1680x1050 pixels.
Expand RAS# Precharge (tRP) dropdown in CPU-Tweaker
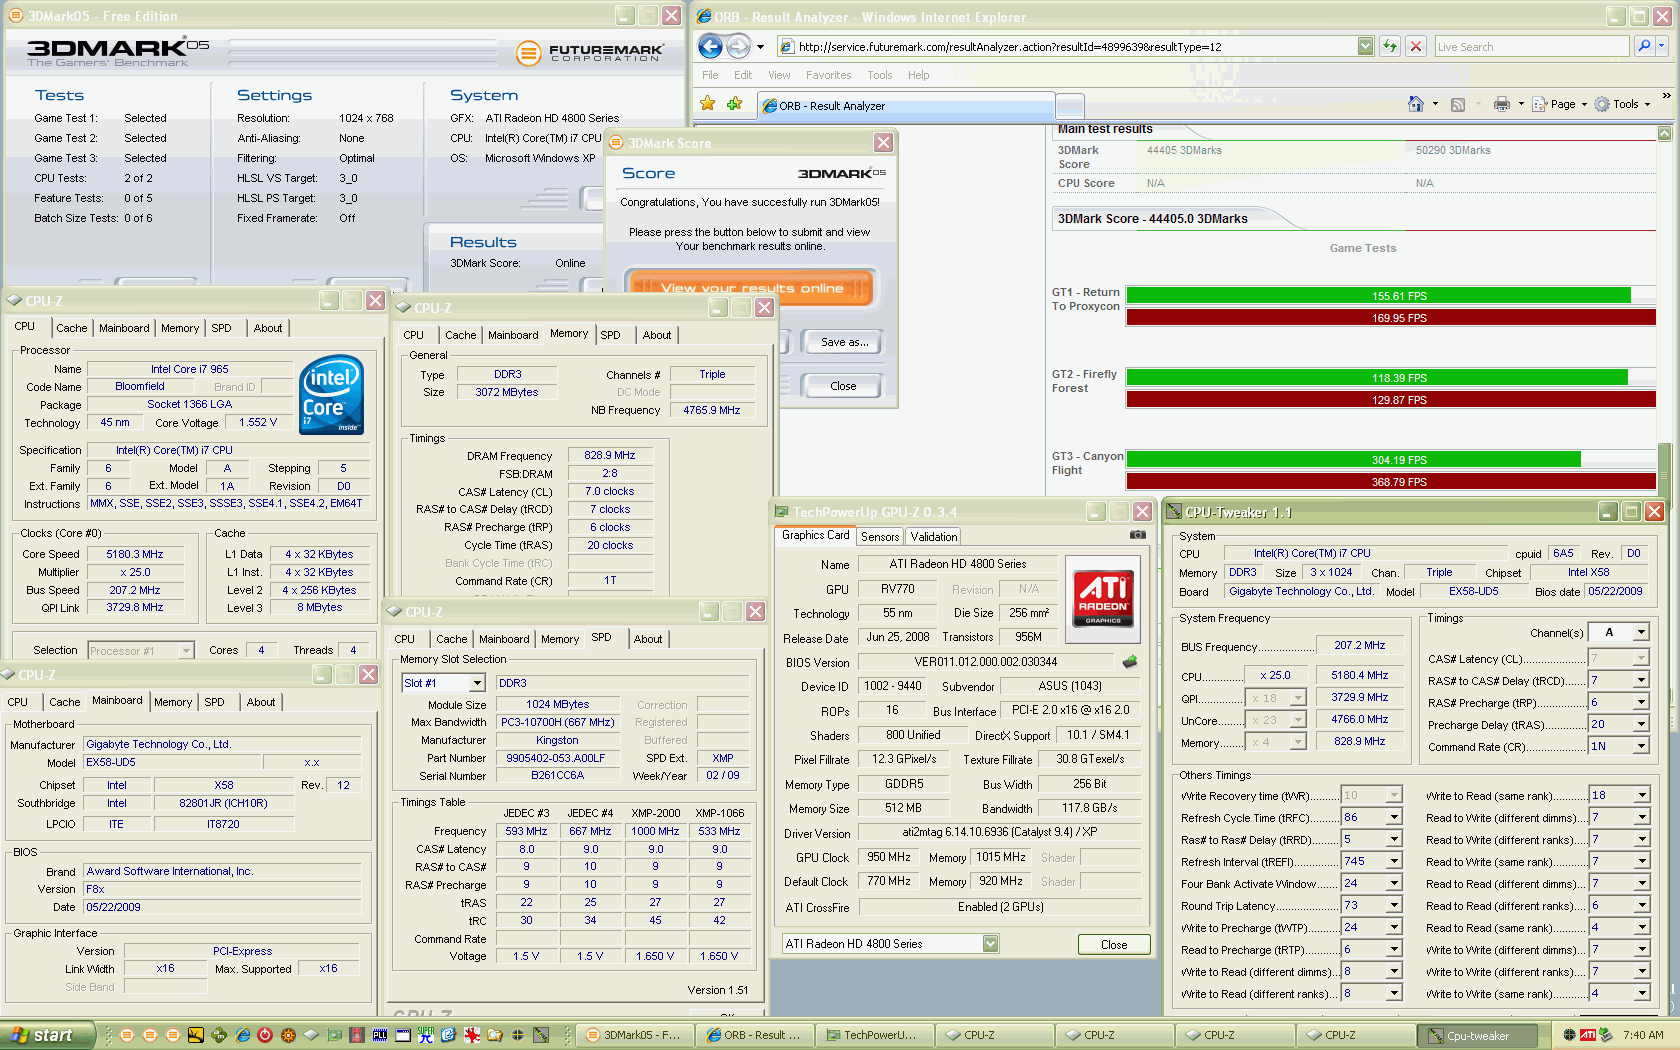coord(1641,702)
